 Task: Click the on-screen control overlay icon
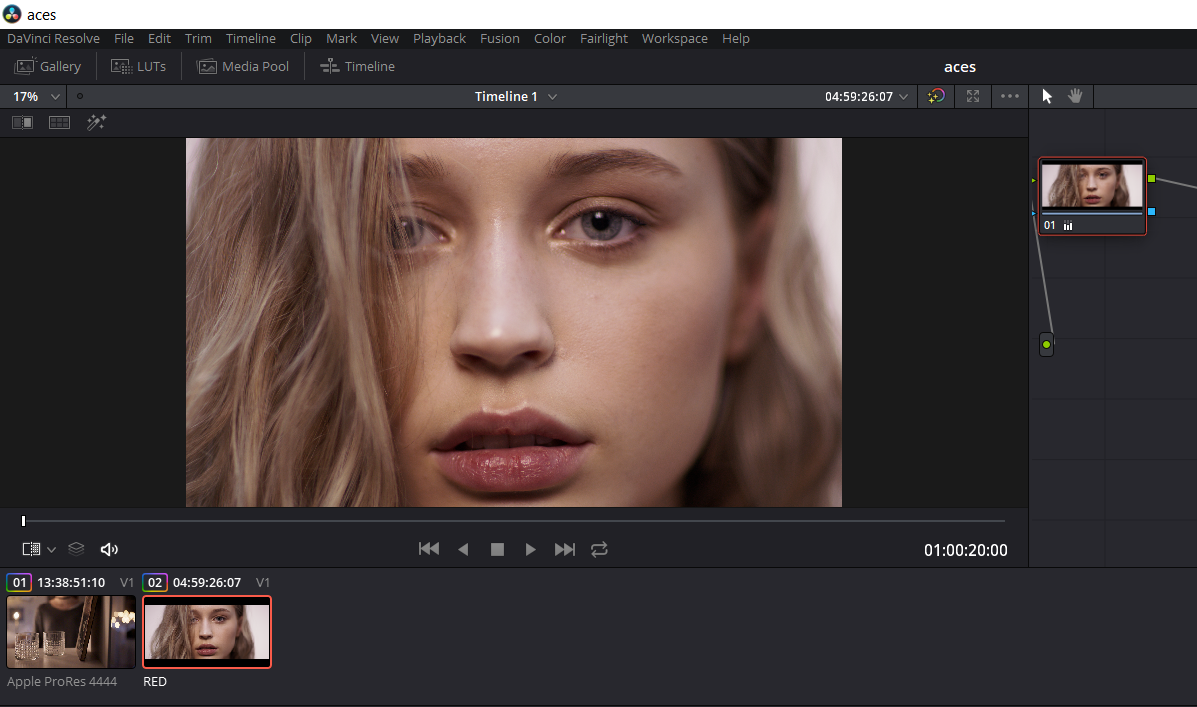click(31, 549)
